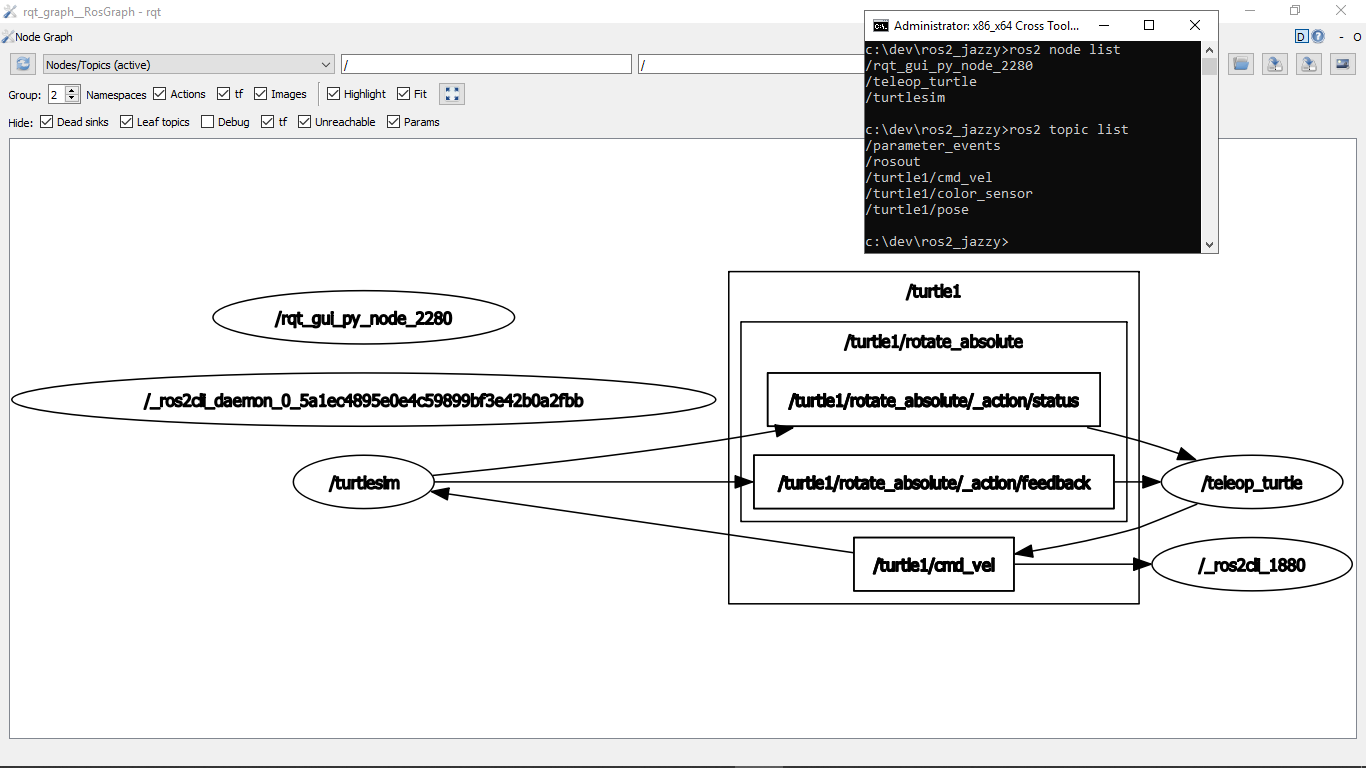The image size is (1366, 768).
Task: Click Command Prompt scrollbar down arrow
Action: pos(1210,245)
